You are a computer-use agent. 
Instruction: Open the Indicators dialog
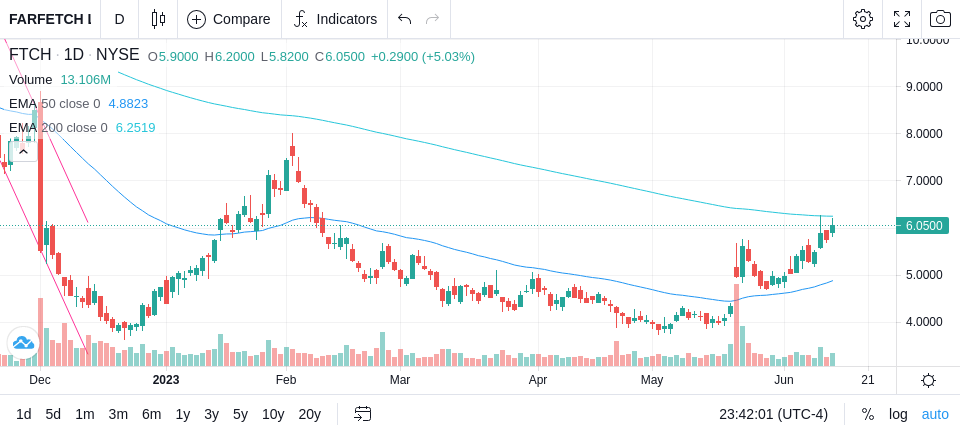335,19
